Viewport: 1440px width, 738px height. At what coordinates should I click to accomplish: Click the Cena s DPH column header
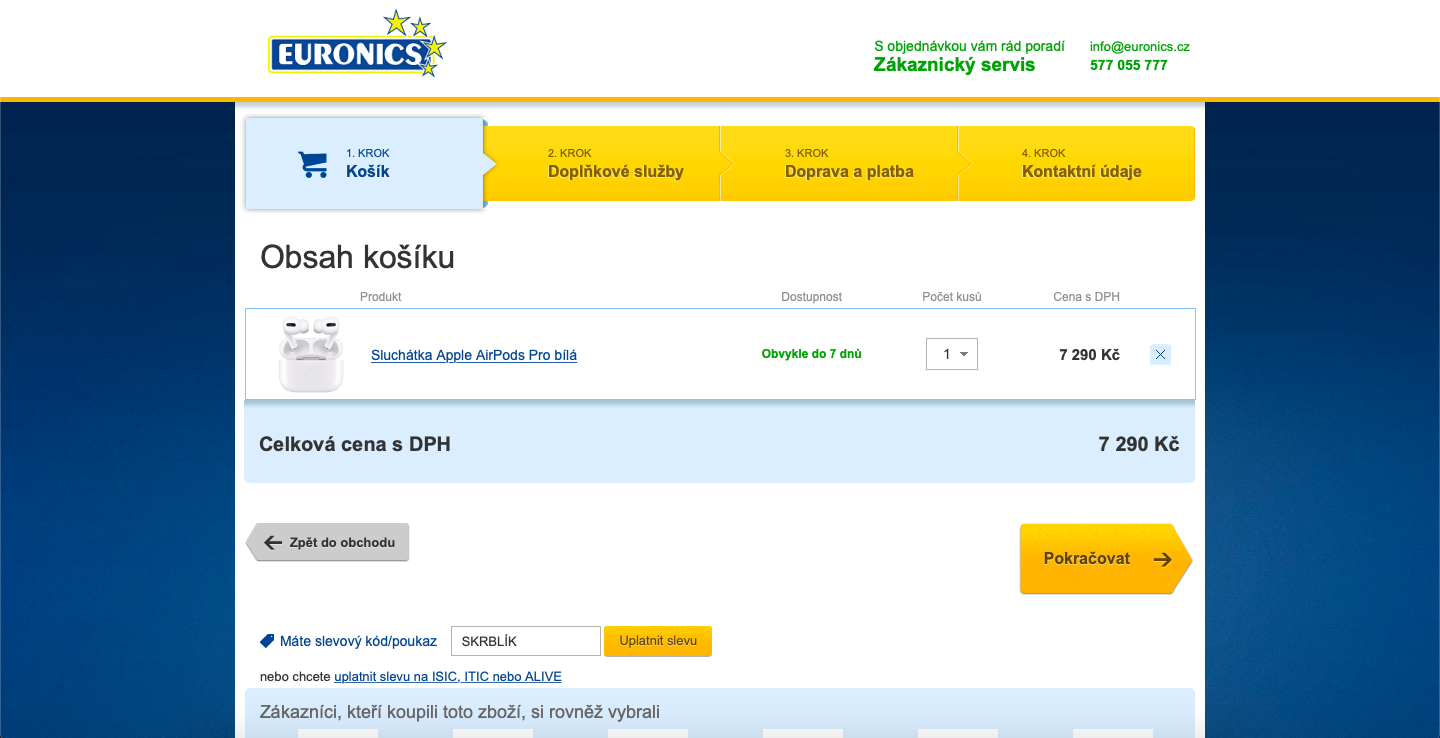1086,297
